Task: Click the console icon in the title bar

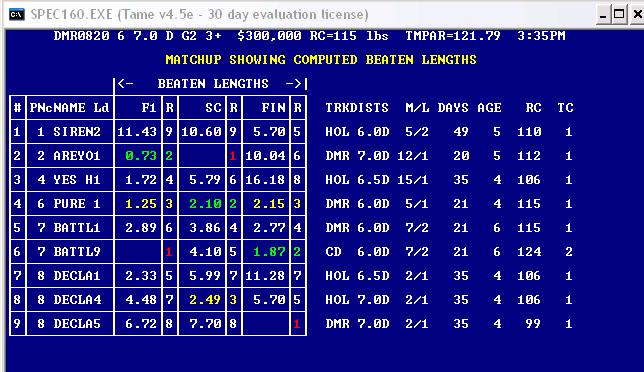Action: coord(16,15)
